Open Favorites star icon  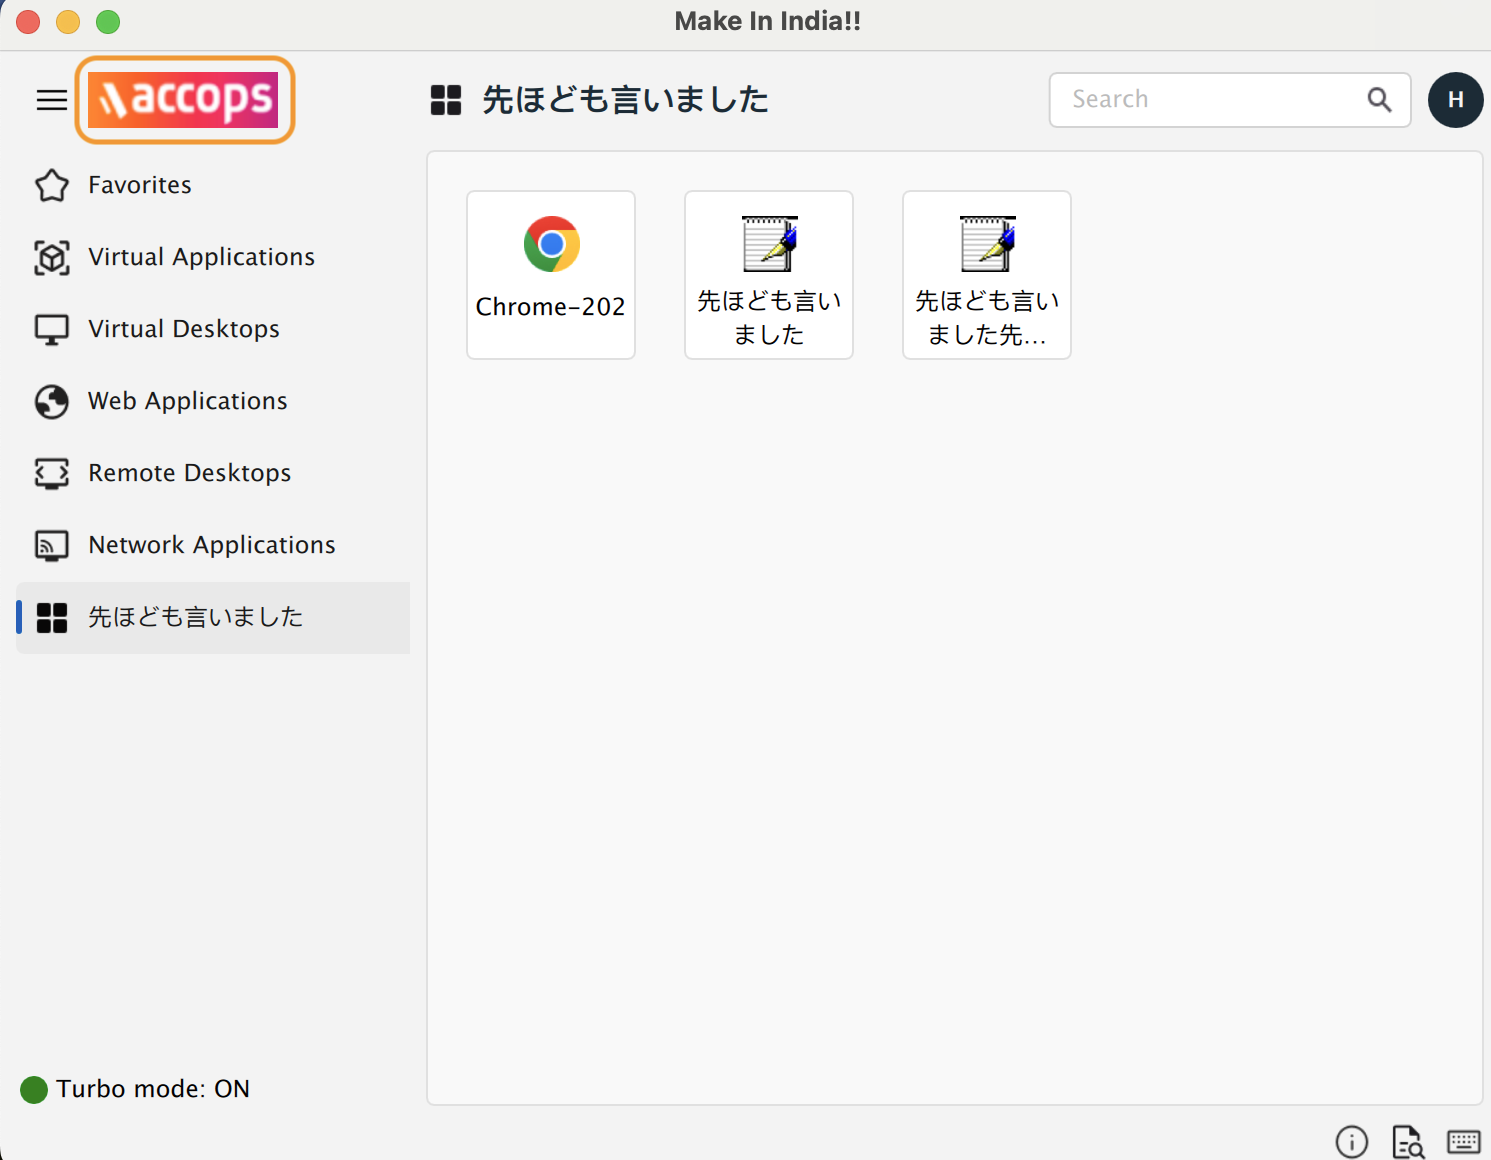point(52,186)
